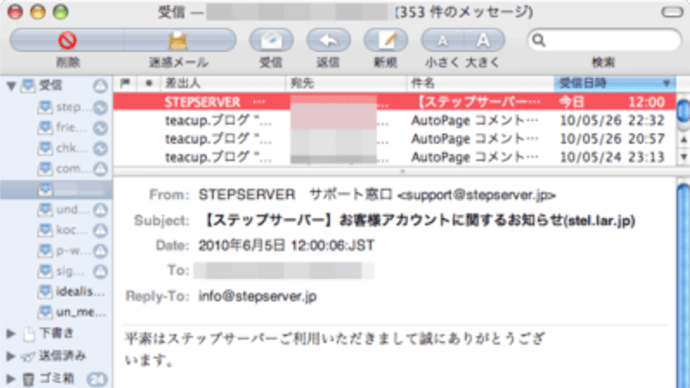Collapse the 受信 inbox tree

click(x=11, y=86)
